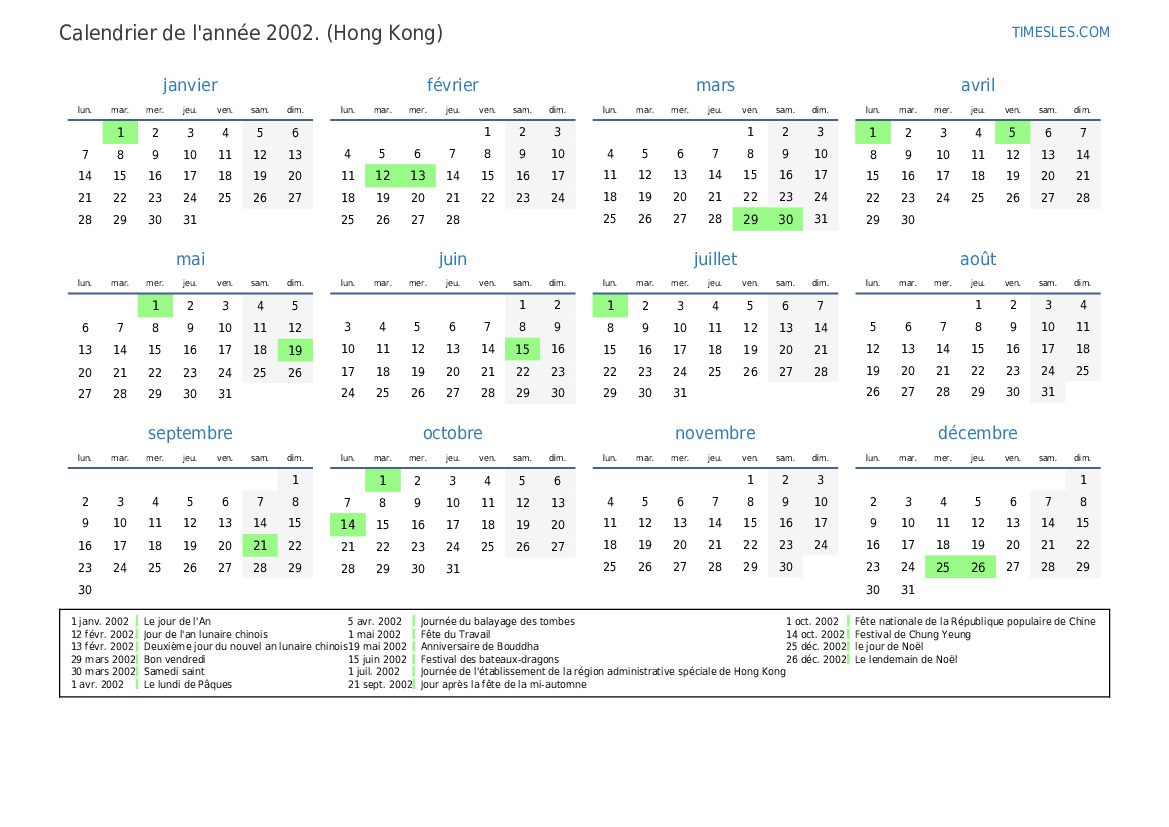The width and height of the screenshot is (1169, 827).
Task: Select the janvier month heading
Action: click(x=190, y=85)
